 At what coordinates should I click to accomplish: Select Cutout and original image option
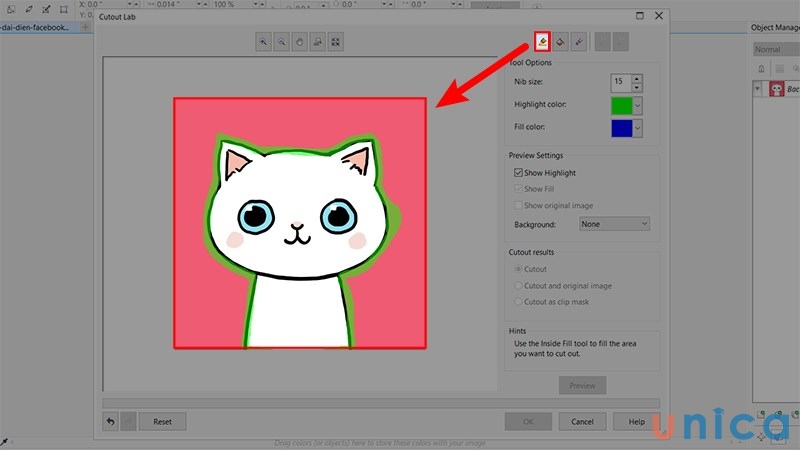pos(518,285)
